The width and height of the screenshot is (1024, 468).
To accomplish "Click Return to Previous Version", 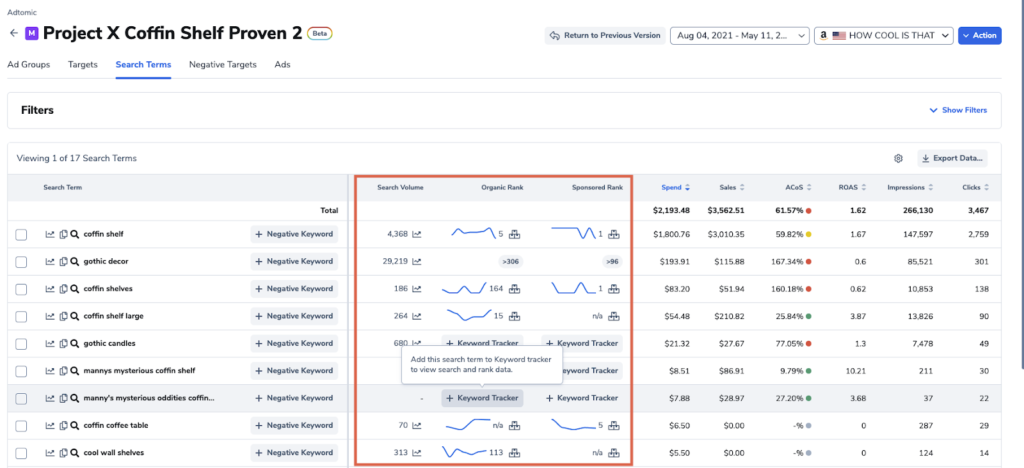I will click(604, 35).
